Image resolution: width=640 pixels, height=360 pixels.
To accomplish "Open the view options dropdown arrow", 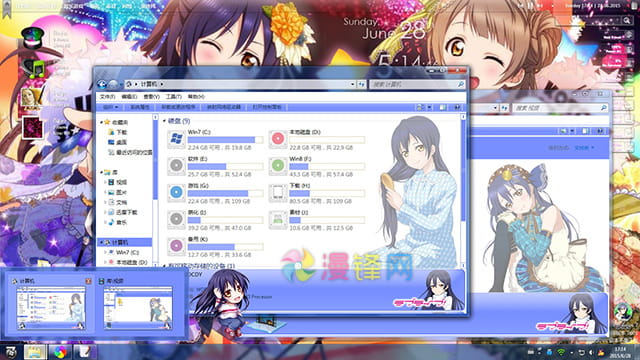I will click(x=429, y=107).
